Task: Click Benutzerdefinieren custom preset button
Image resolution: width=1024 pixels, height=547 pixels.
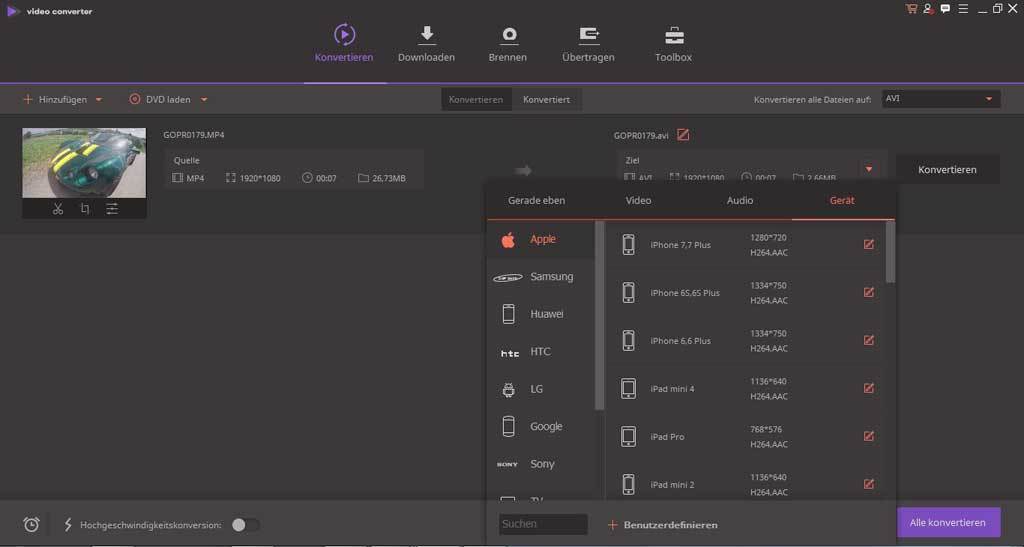Action: coord(663,525)
